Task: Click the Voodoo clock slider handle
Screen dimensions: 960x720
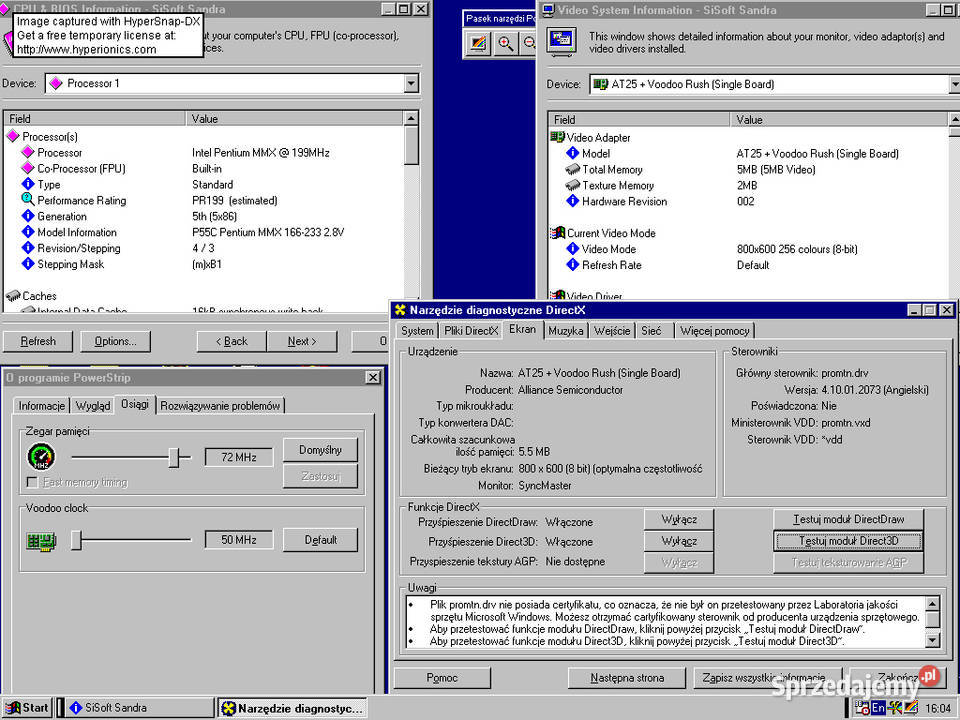Action: (x=76, y=540)
